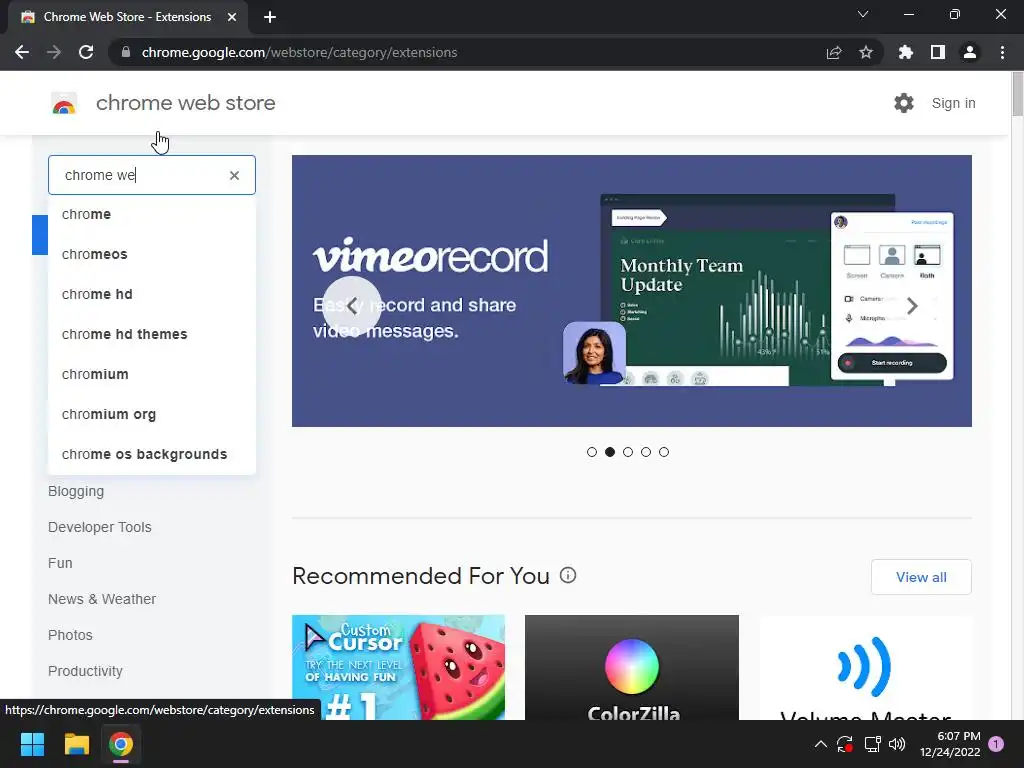Viewport: 1024px width, 768px height.
Task: Open Custom Cursor extension card
Action: pyautogui.click(x=398, y=667)
